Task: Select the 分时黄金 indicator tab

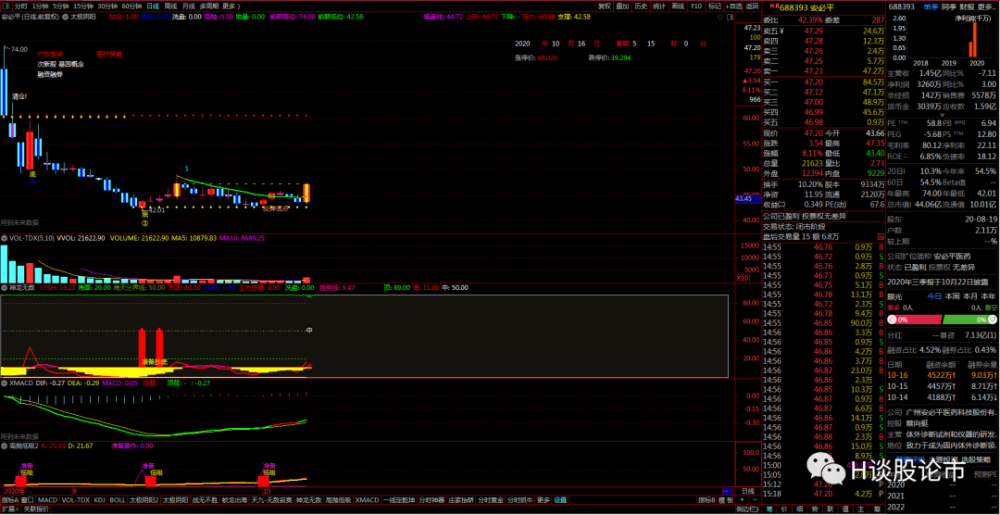Action: point(491,500)
